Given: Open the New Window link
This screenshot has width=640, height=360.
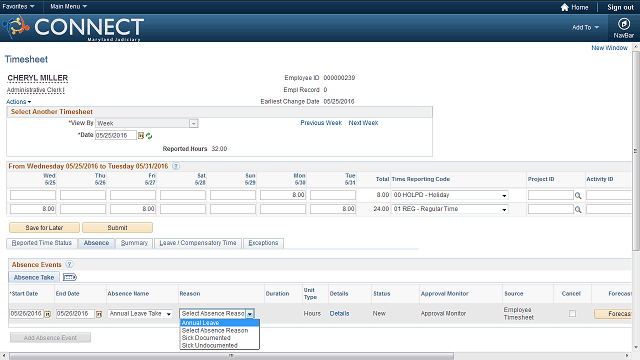Looking at the screenshot, I should pyautogui.click(x=609, y=48).
